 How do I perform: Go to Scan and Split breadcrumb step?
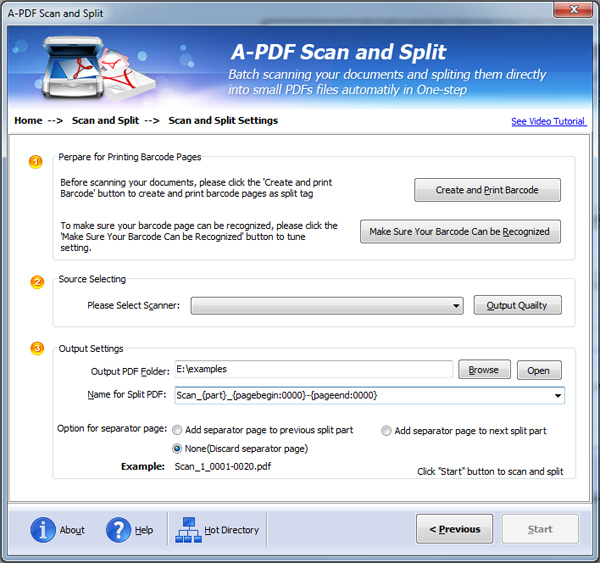coord(105,121)
